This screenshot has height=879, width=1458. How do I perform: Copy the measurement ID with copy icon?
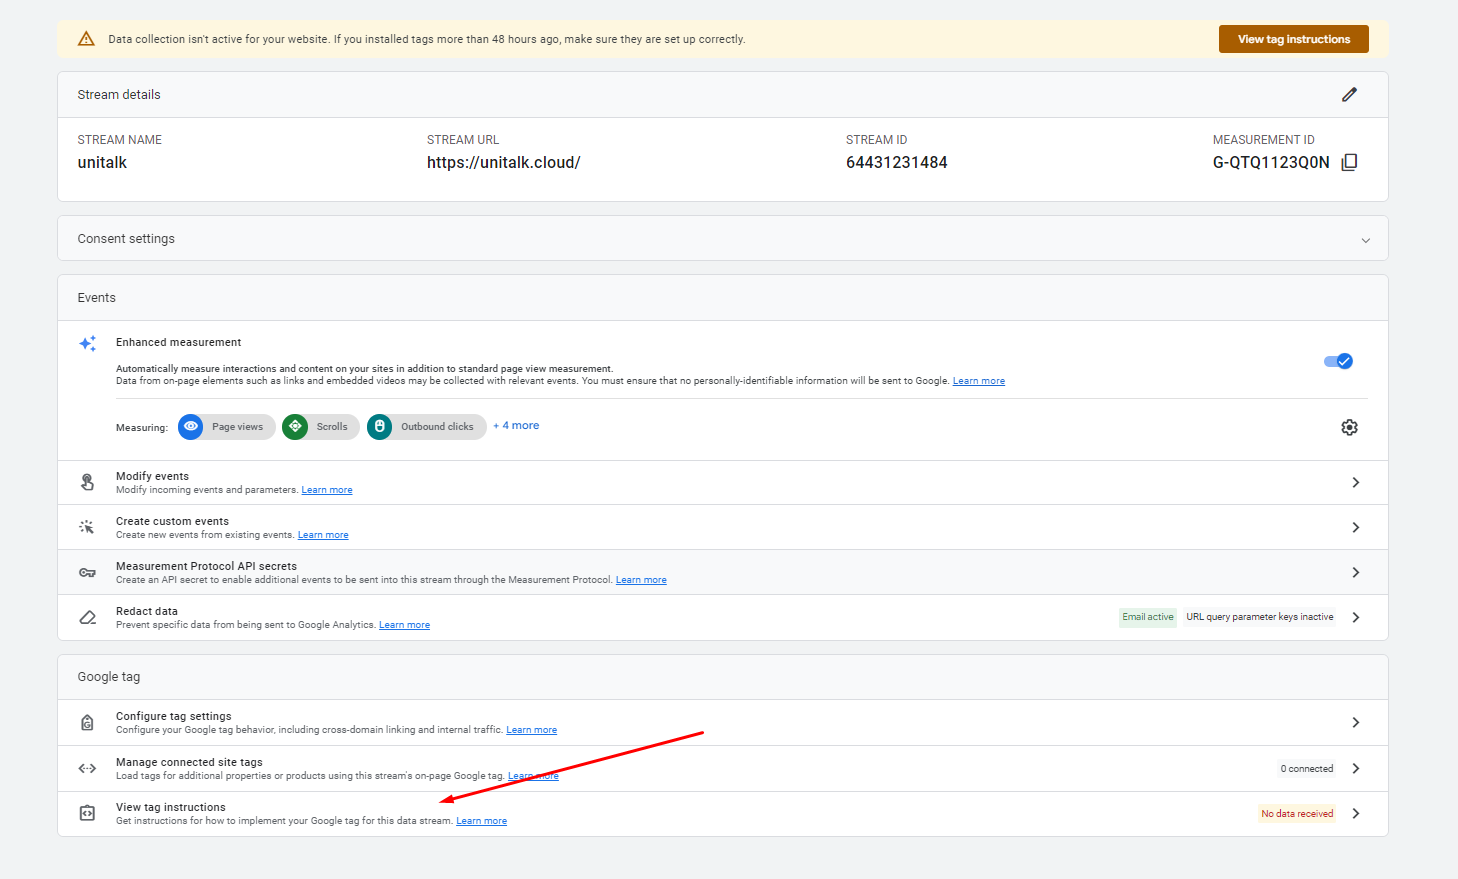tap(1349, 162)
